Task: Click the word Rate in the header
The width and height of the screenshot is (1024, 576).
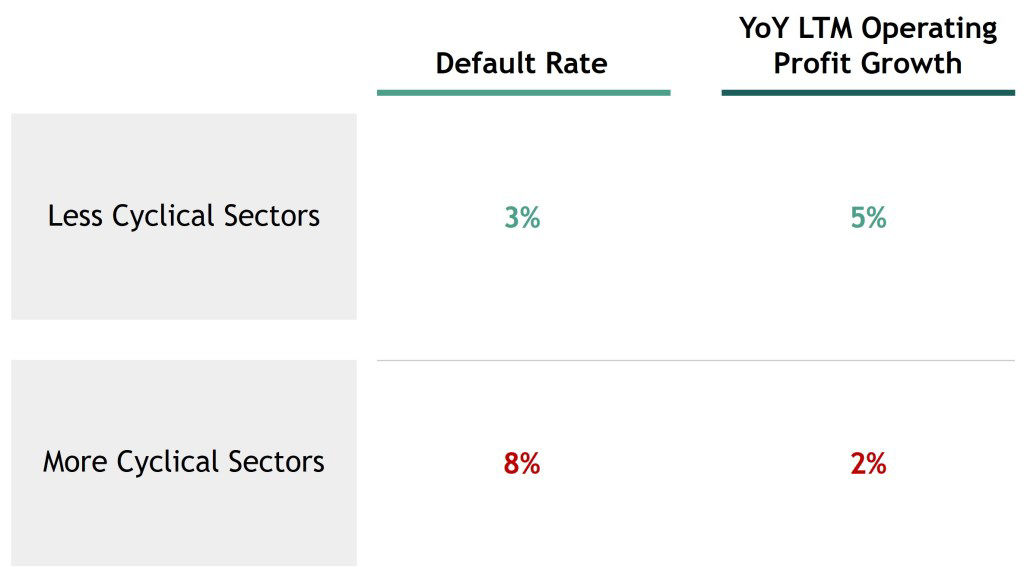Action: tap(577, 63)
